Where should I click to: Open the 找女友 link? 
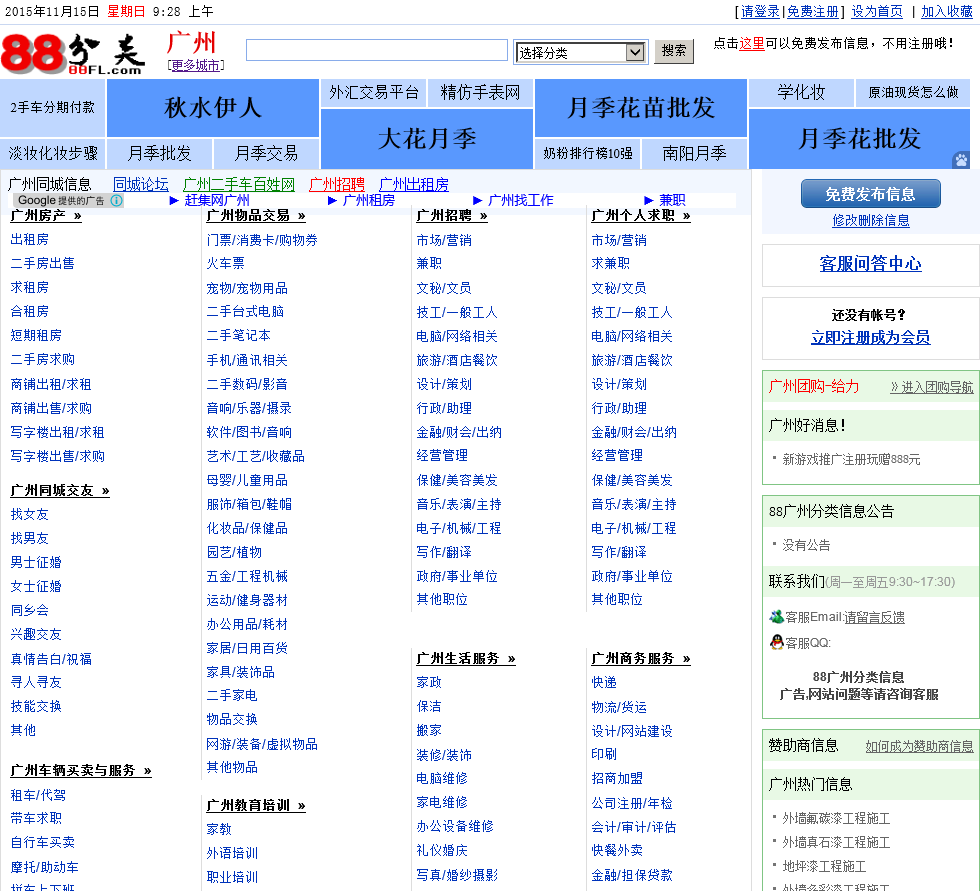click(29, 514)
